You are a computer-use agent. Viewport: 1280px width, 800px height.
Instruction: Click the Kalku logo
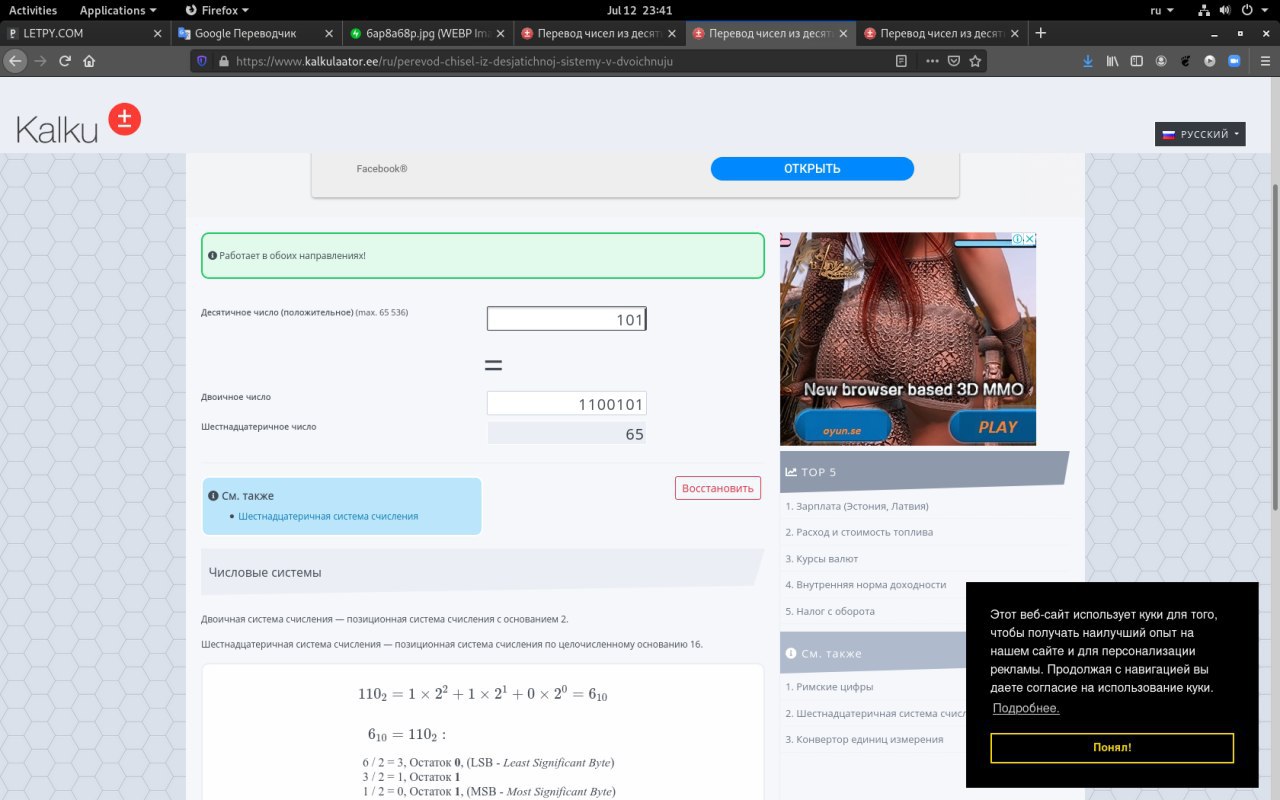pyautogui.click(x=78, y=123)
